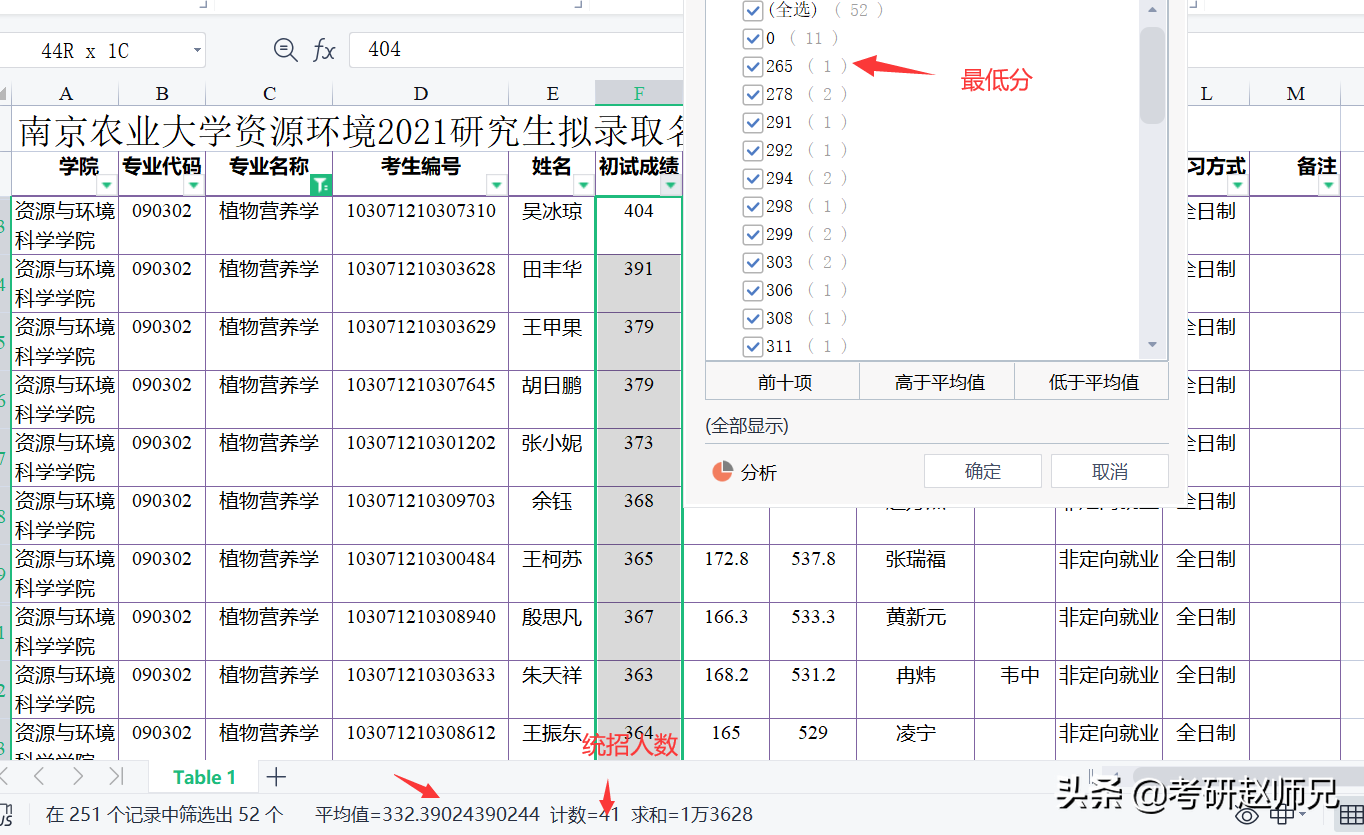
Task: Click the active filter icon on 专业名称 header
Action: pos(322,185)
